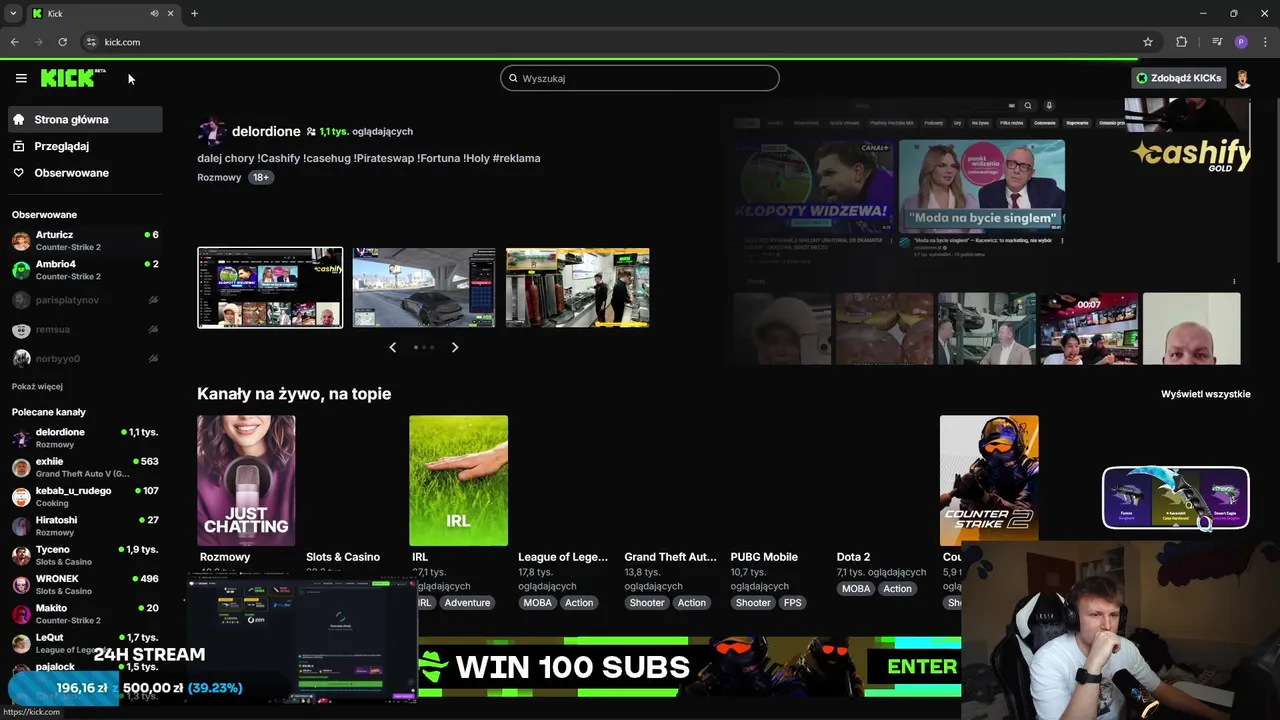Bookmark this page with the star icon

click(1148, 42)
